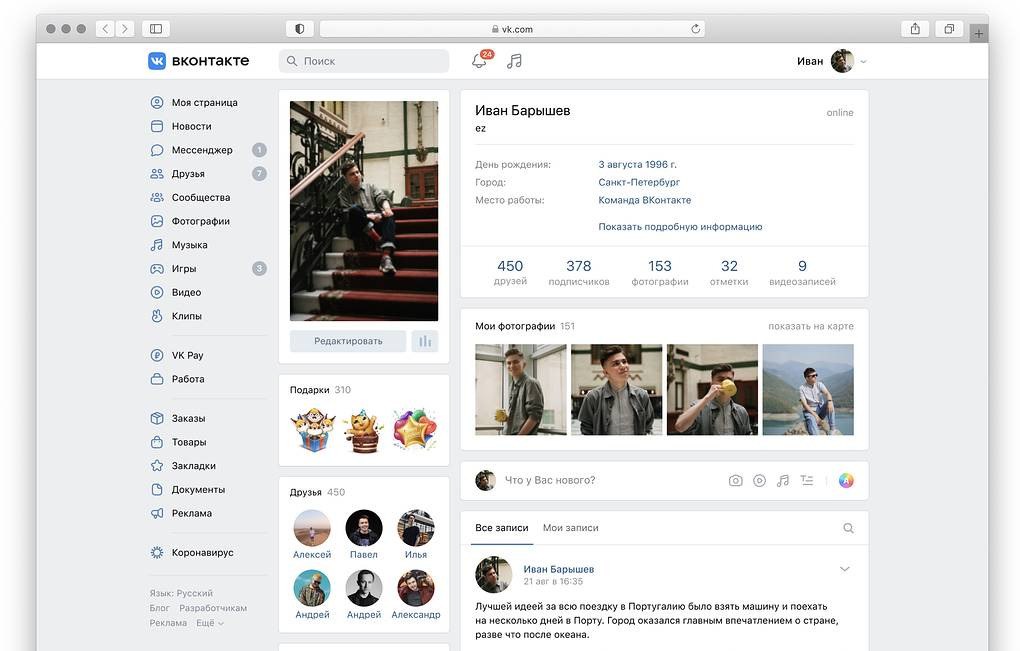Click the Safari vk.com address bar
The width and height of the screenshot is (1020, 651).
(x=513, y=29)
